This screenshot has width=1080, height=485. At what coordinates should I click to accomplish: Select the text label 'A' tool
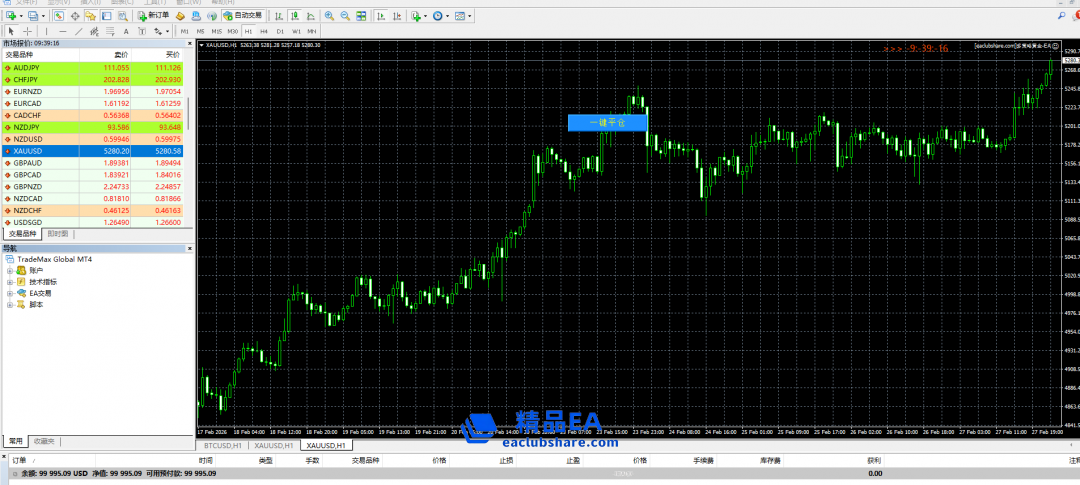(x=126, y=31)
